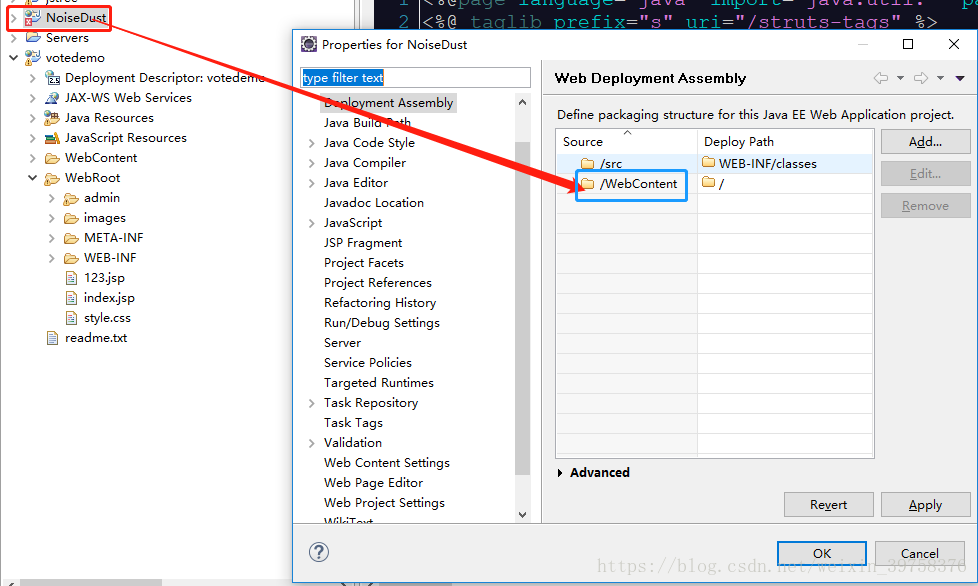Collapse the votedemo project node
This screenshot has height=586, width=978.
[x=13, y=58]
